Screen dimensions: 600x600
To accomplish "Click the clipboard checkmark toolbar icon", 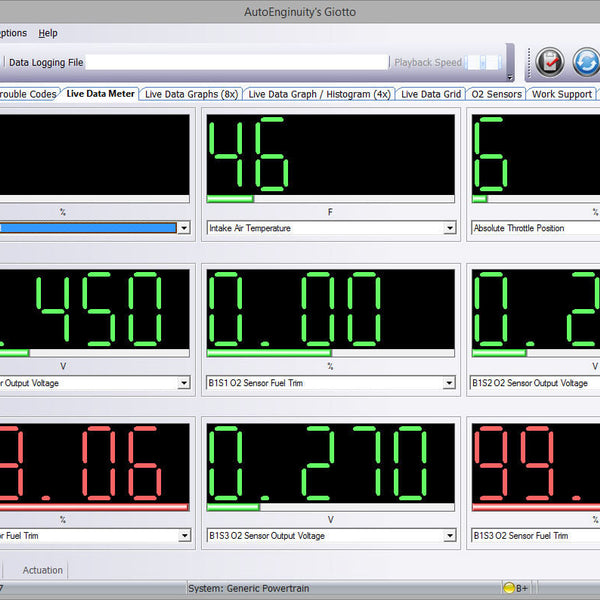I will (549, 62).
